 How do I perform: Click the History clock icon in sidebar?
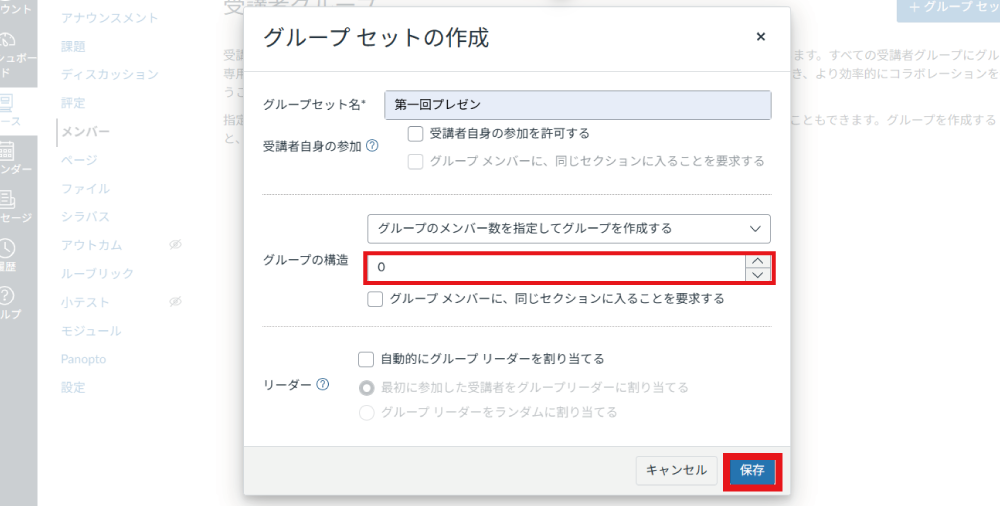point(7,248)
